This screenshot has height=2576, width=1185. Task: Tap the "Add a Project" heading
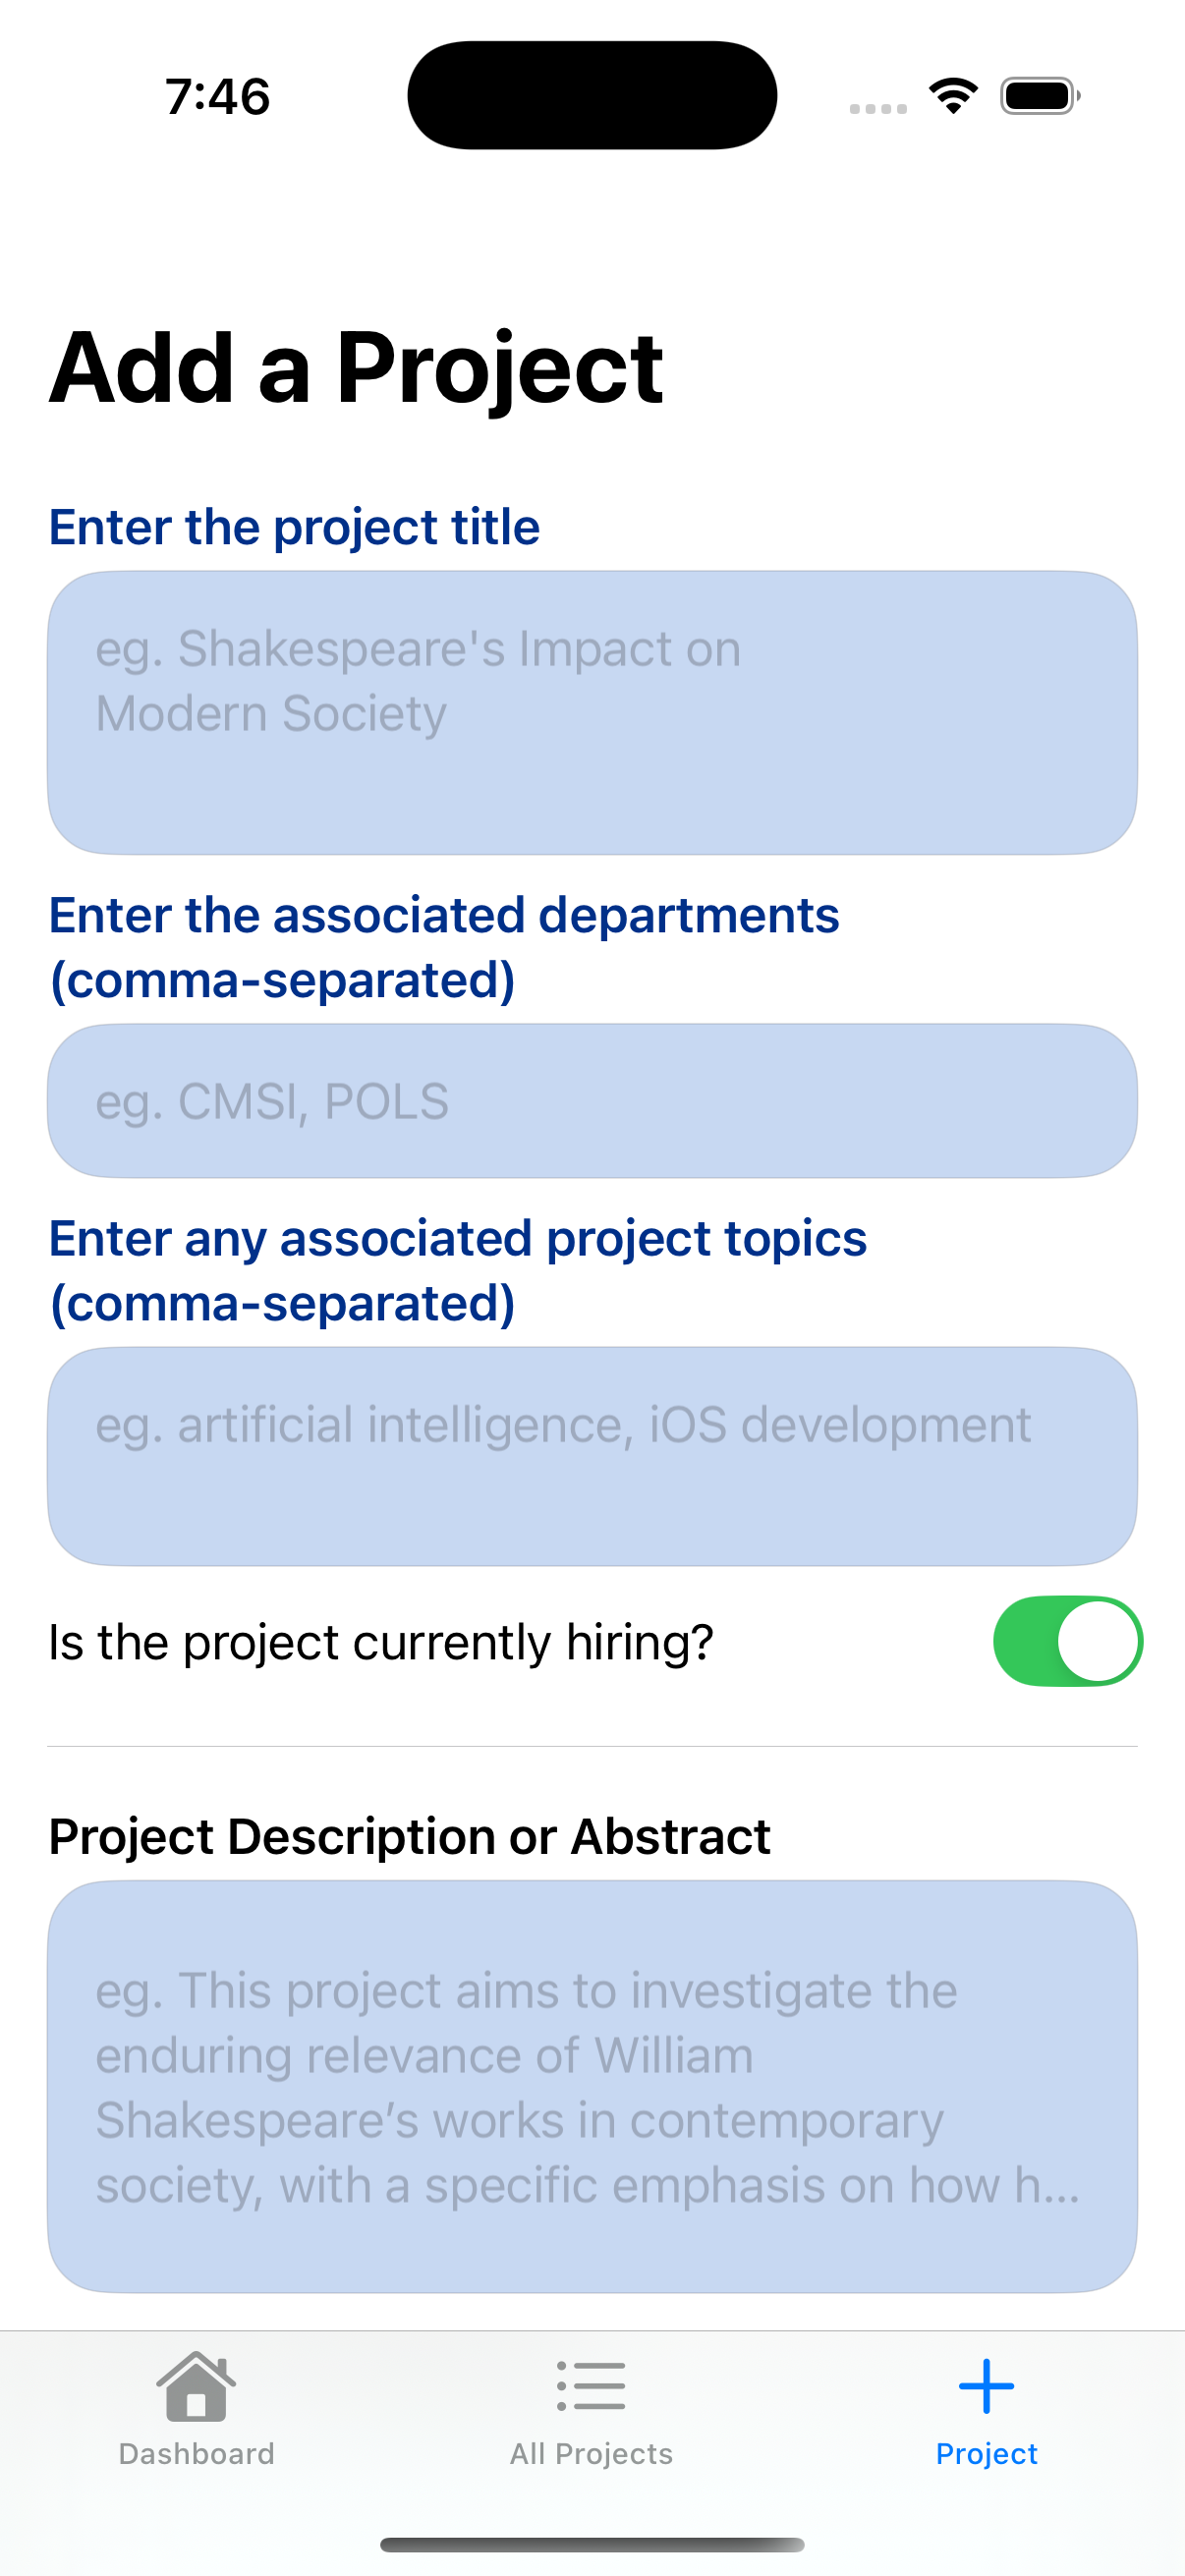(x=356, y=368)
